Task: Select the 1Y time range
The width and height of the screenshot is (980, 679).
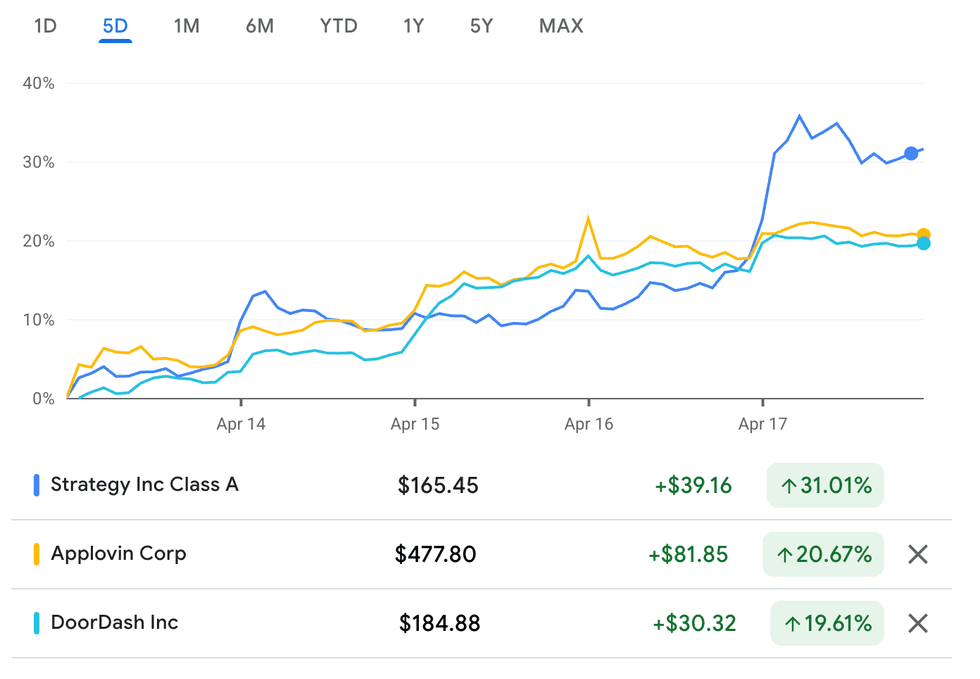Action: coord(414,27)
